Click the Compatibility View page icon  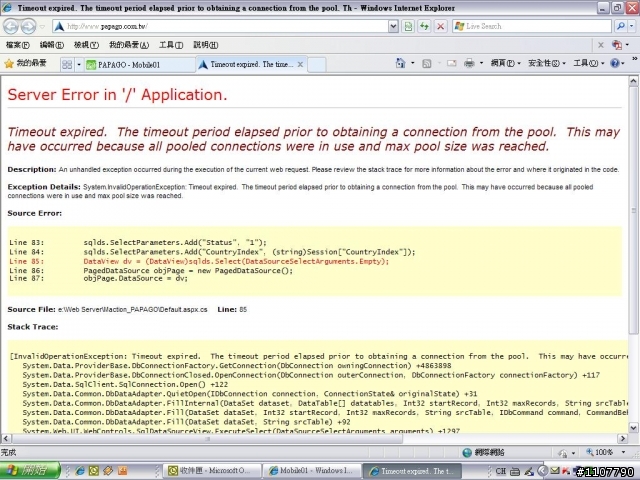tap(408, 27)
